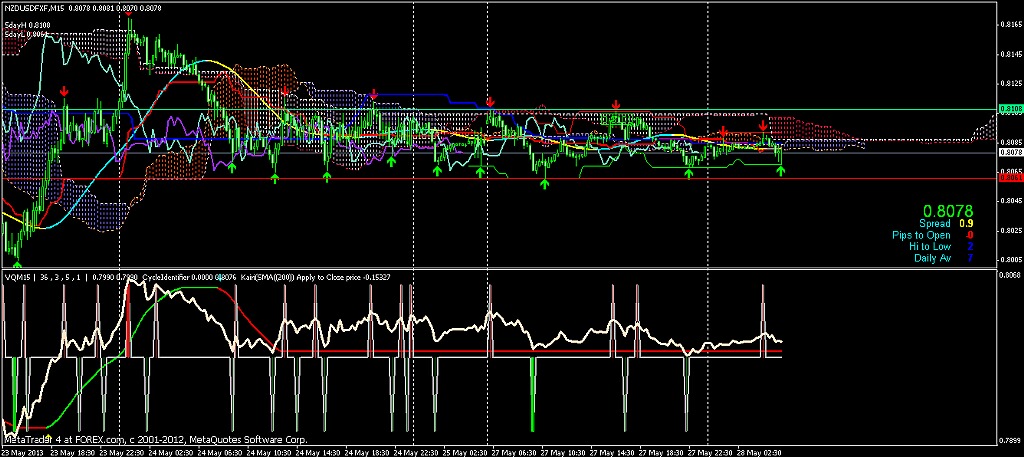Viewport: 1024px width, 457px height.
Task: Click the red 0.8061 price tag on the axis
Action: pos(1009,180)
